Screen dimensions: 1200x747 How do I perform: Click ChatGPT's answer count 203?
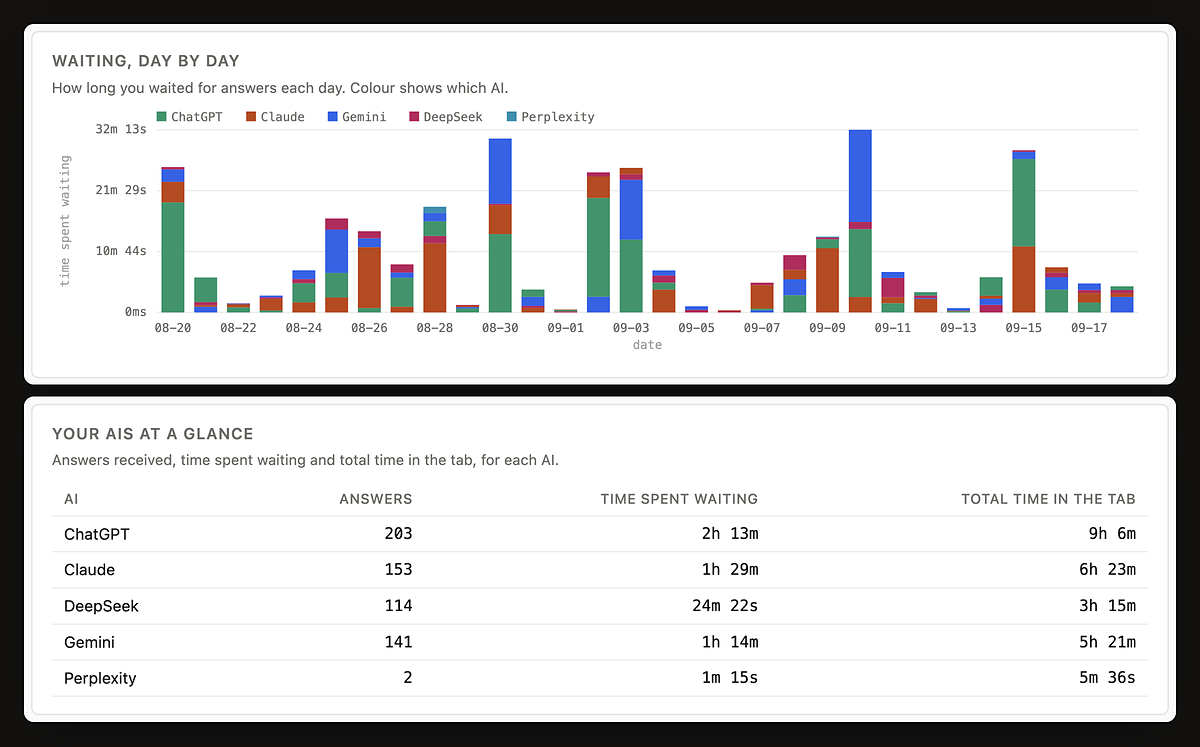tap(398, 534)
